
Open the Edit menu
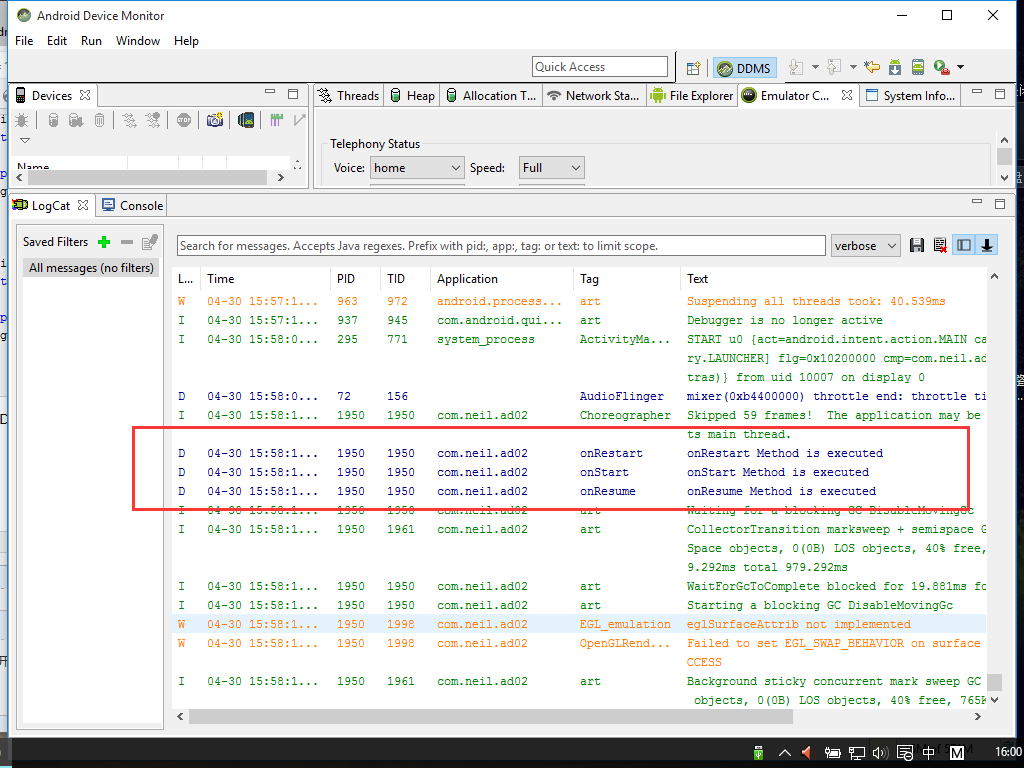(57, 40)
